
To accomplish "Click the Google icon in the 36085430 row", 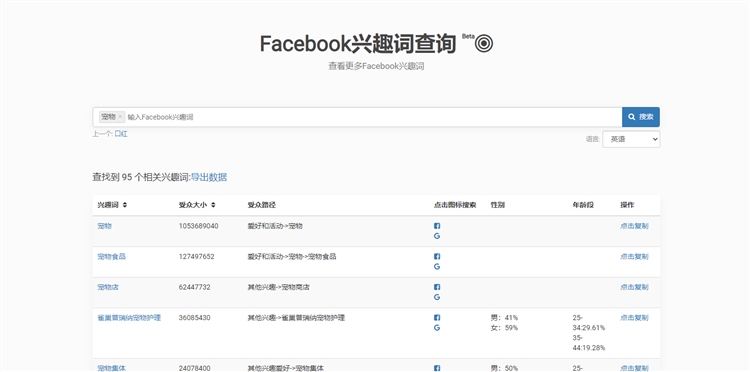I will pos(437,328).
